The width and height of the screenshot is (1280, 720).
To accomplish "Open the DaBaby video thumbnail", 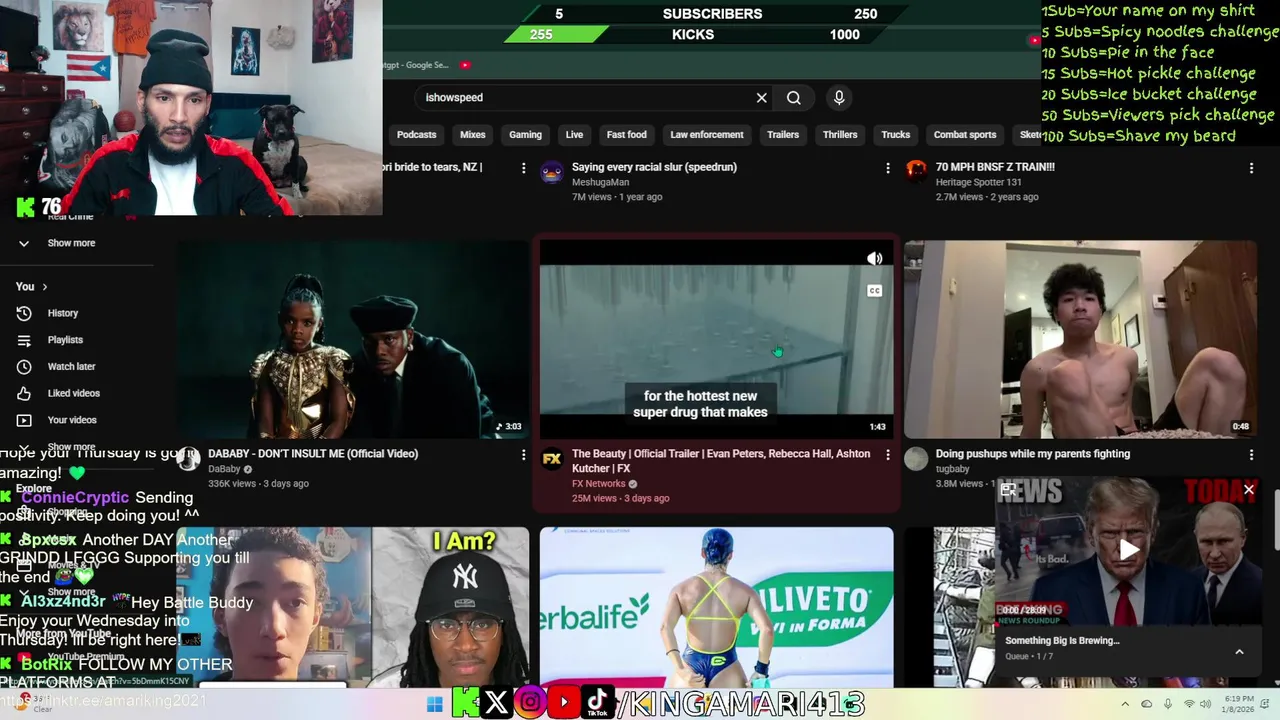I will (x=353, y=339).
